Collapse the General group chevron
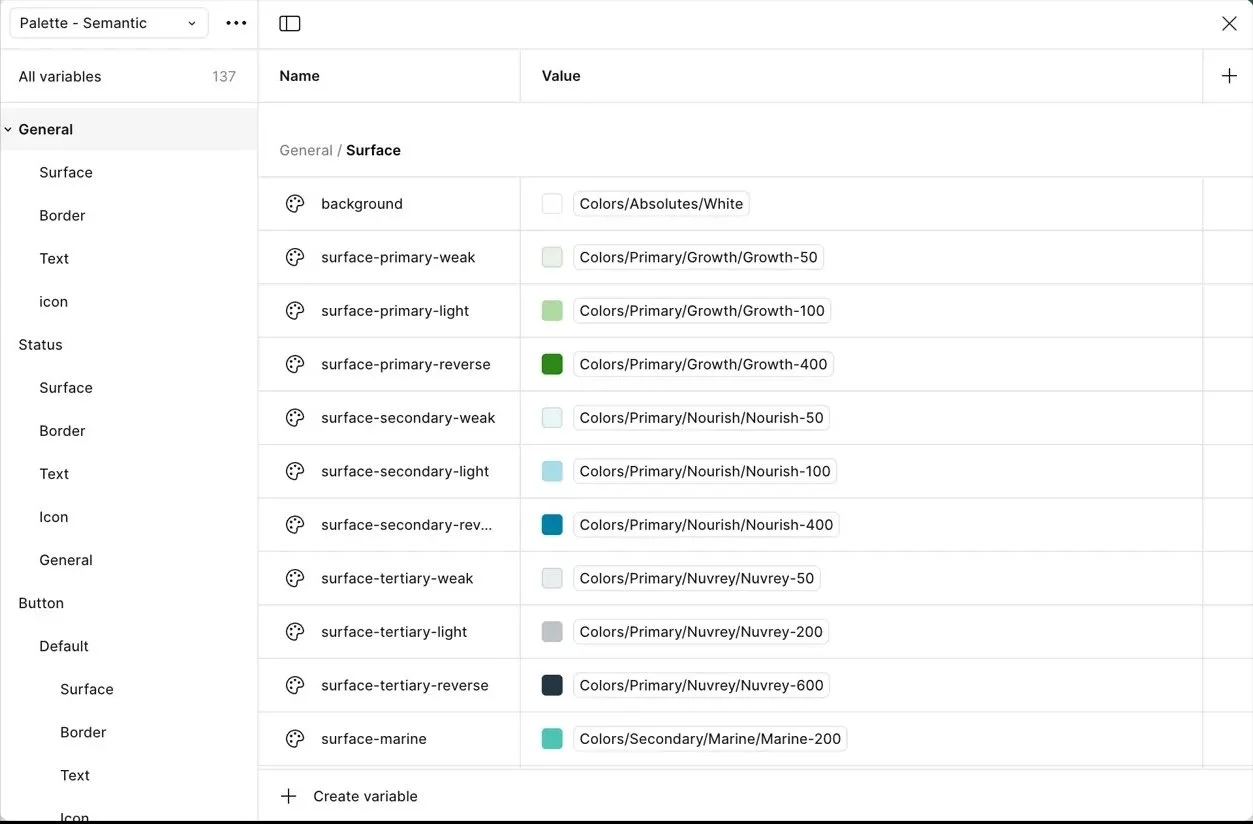This screenshot has width=1253, height=824. point(8,129)
